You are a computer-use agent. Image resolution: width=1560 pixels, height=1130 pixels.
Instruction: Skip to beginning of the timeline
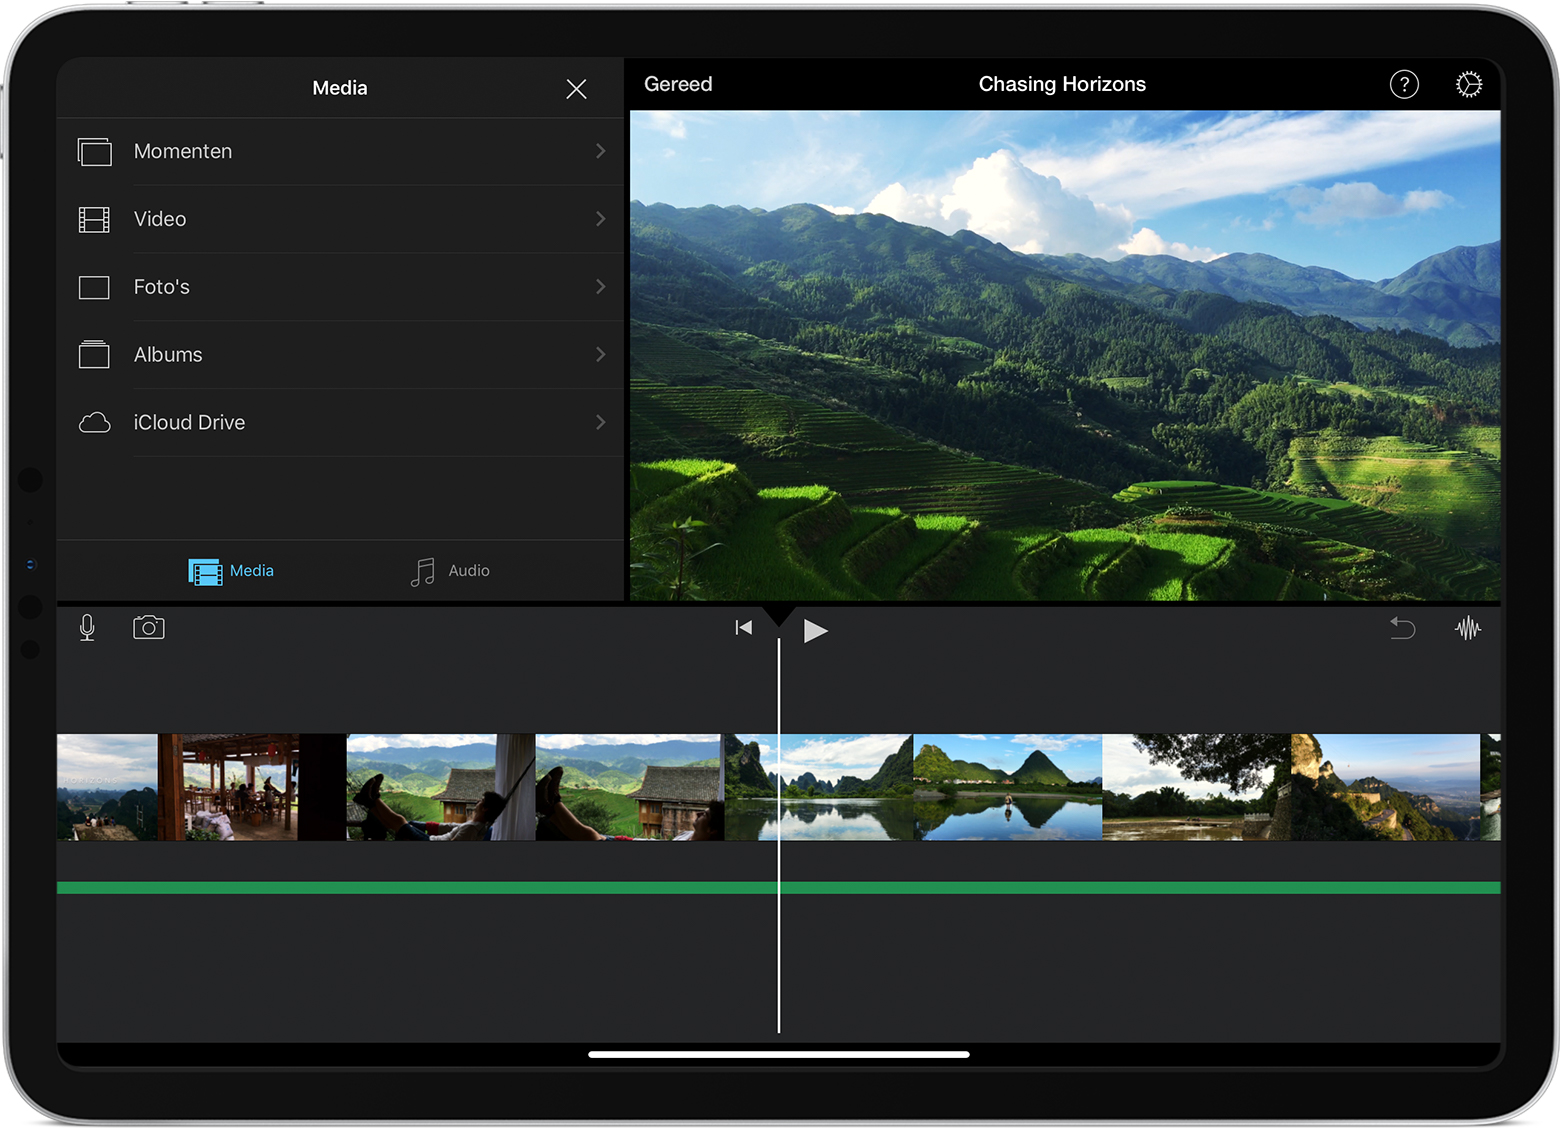click(743, 628)
